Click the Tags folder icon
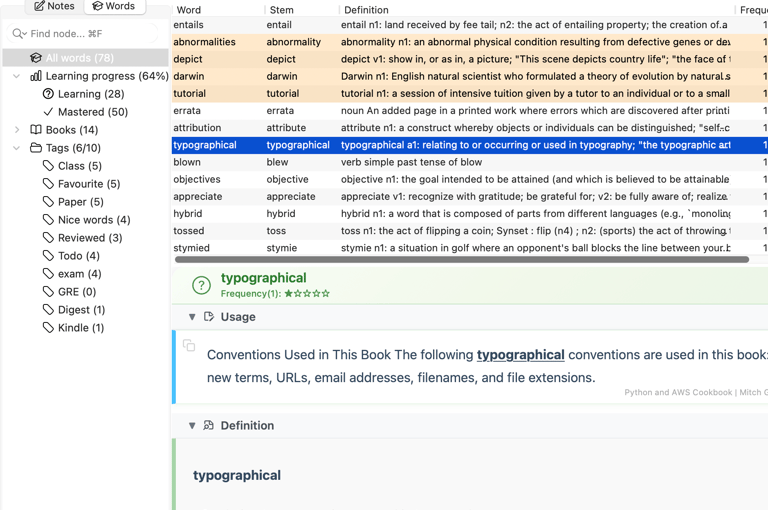768x510 pixels. [36, 148]
